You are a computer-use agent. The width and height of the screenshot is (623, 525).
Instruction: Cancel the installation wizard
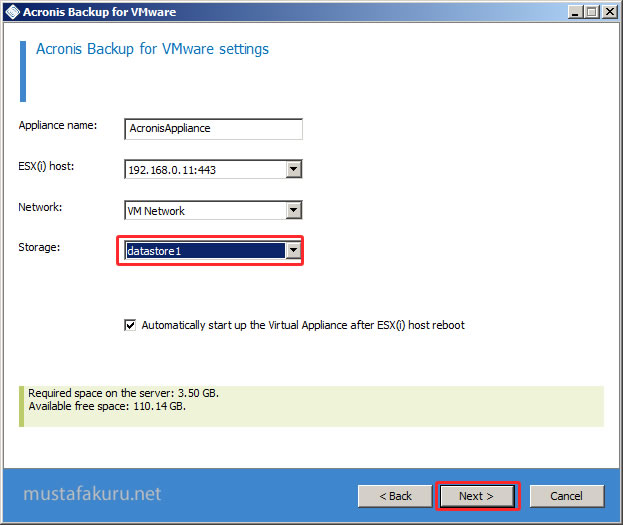point(567,496)
